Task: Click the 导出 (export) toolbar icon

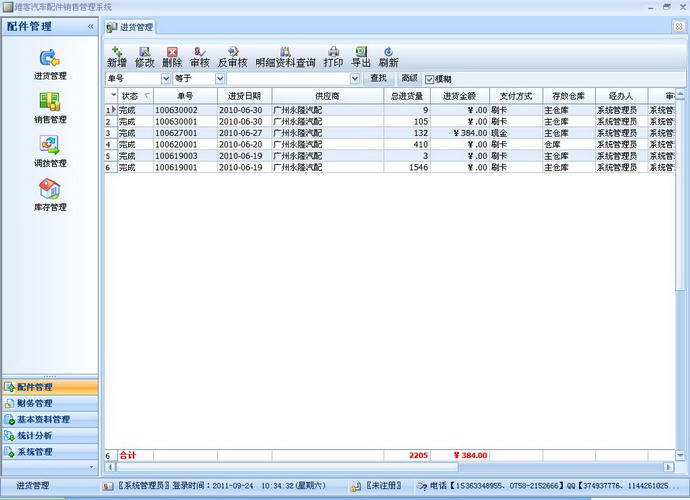Action: pos(361,58)
